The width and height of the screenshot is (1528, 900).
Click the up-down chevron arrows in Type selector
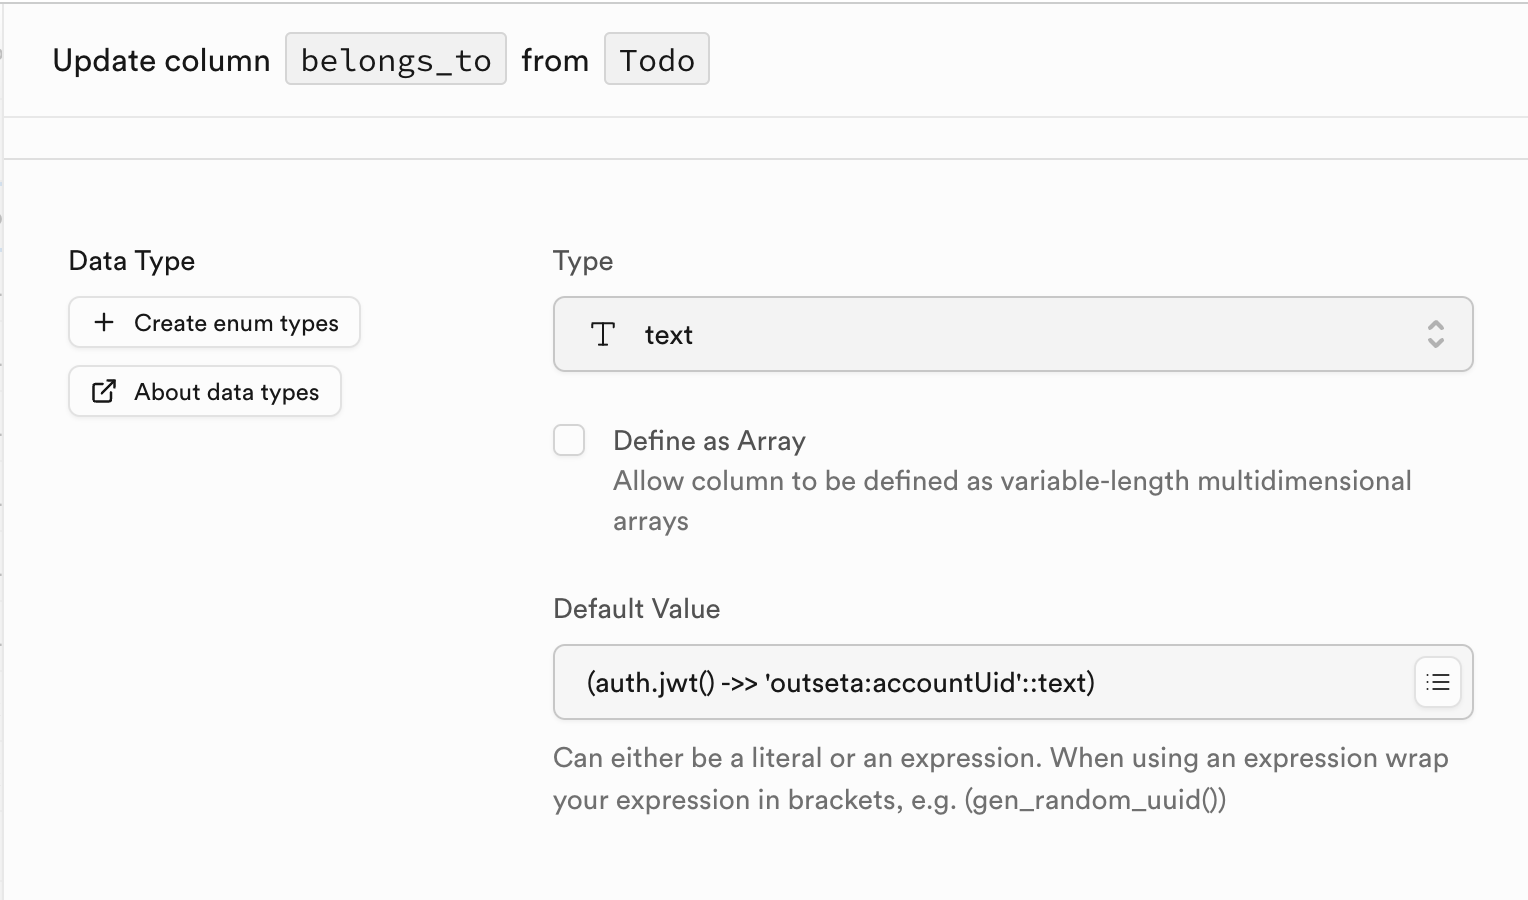1435,334
